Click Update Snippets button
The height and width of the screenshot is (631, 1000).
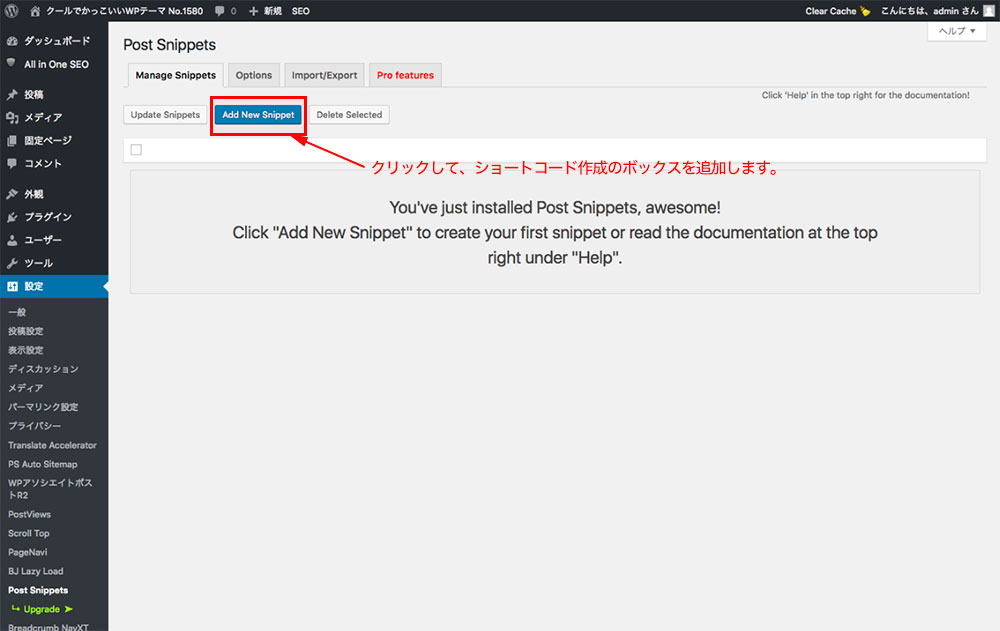coord(165,115)
